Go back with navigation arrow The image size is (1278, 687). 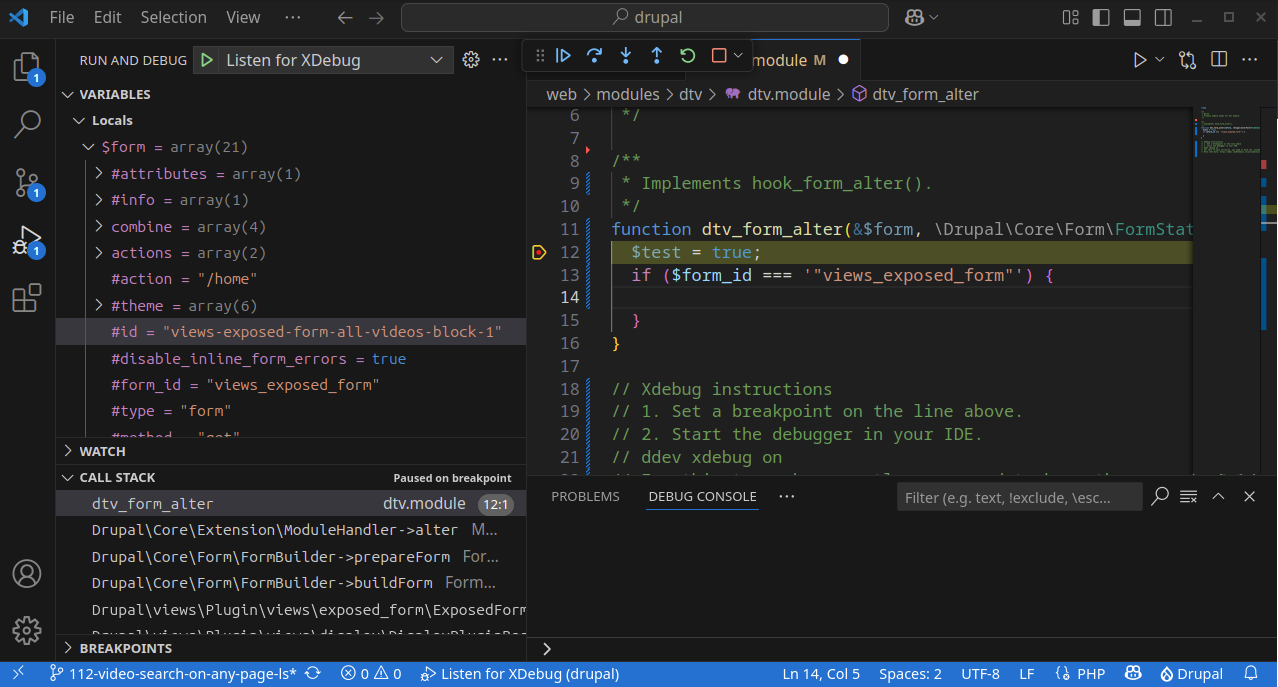coord(345,18)
